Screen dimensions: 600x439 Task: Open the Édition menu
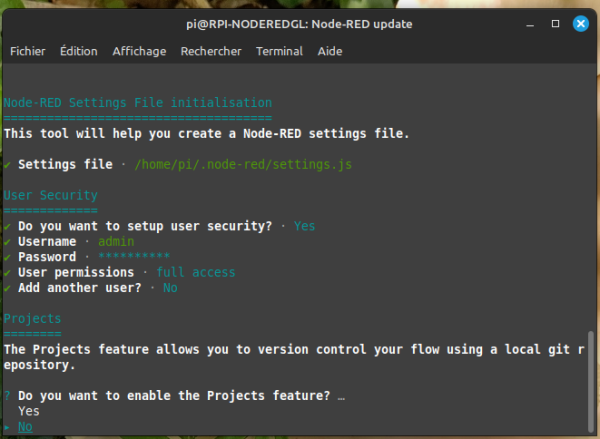point(79,51)
